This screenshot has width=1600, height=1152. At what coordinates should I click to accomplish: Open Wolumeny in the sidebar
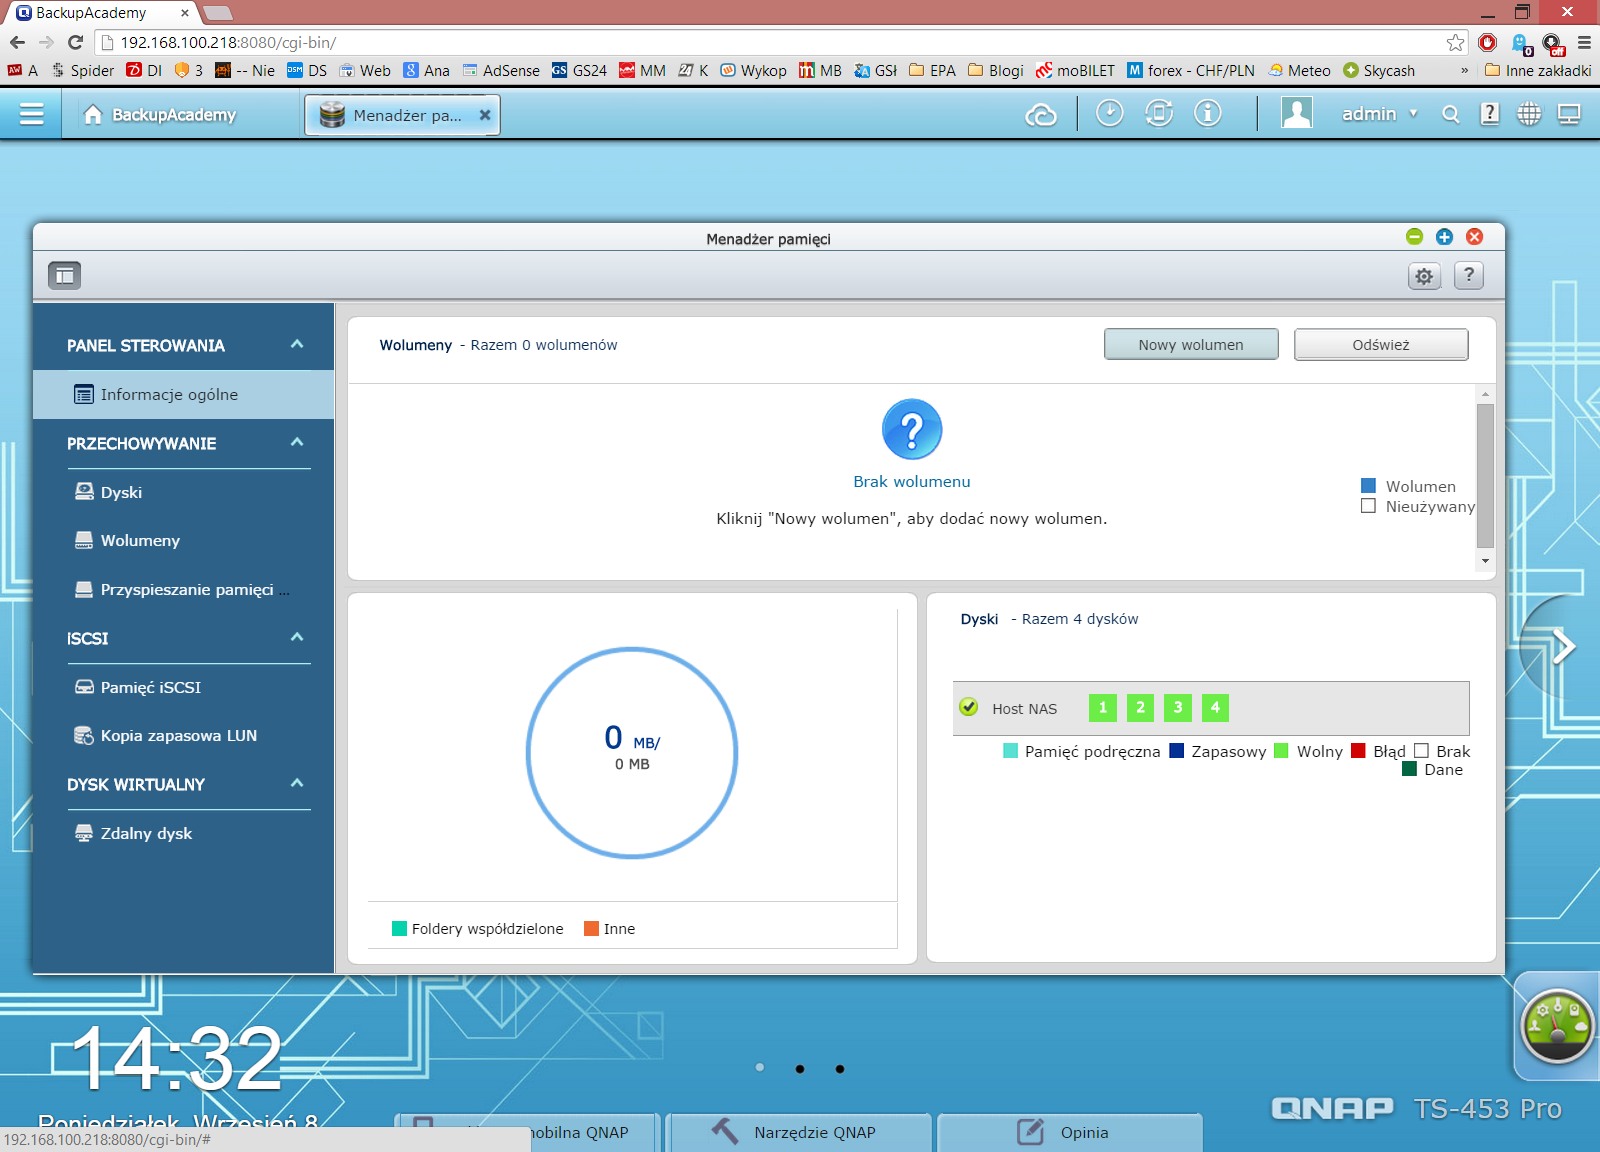pos(140,541)
